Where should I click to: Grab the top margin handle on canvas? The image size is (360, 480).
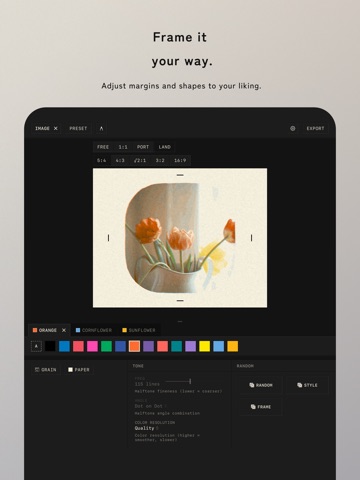click(180, 175)
